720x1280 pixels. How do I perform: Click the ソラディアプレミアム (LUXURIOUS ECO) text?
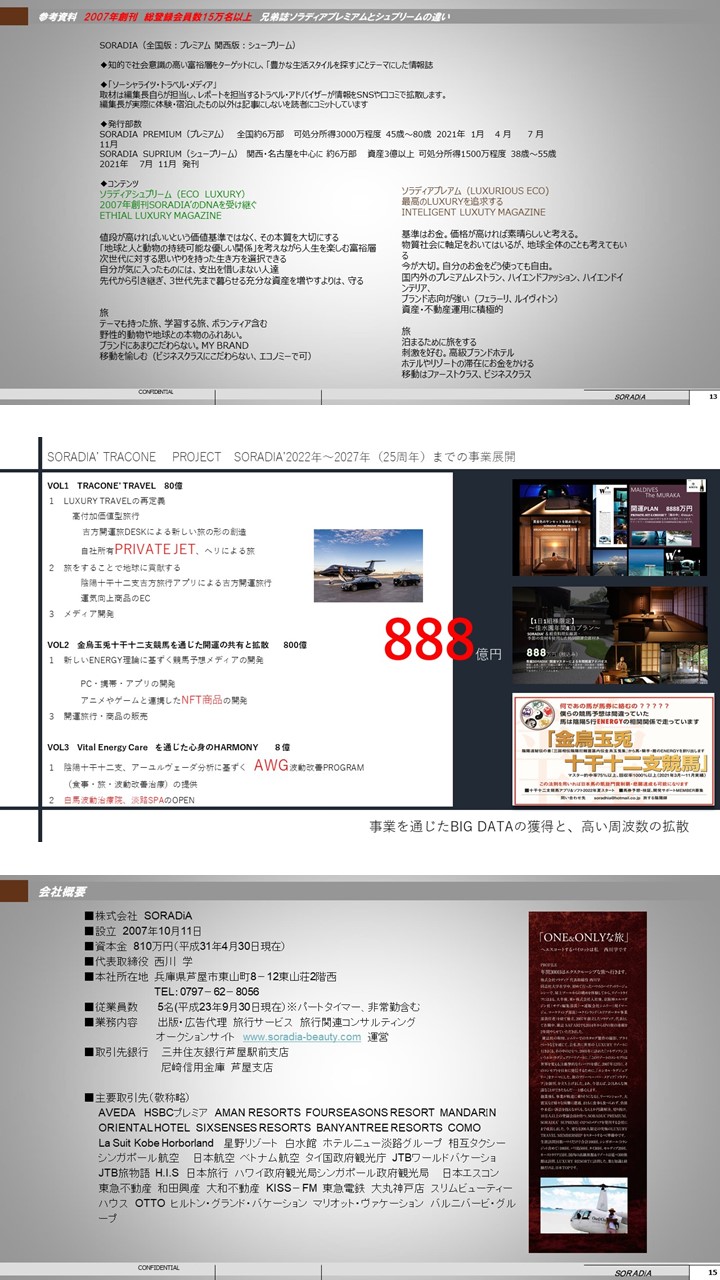(474, 191)
